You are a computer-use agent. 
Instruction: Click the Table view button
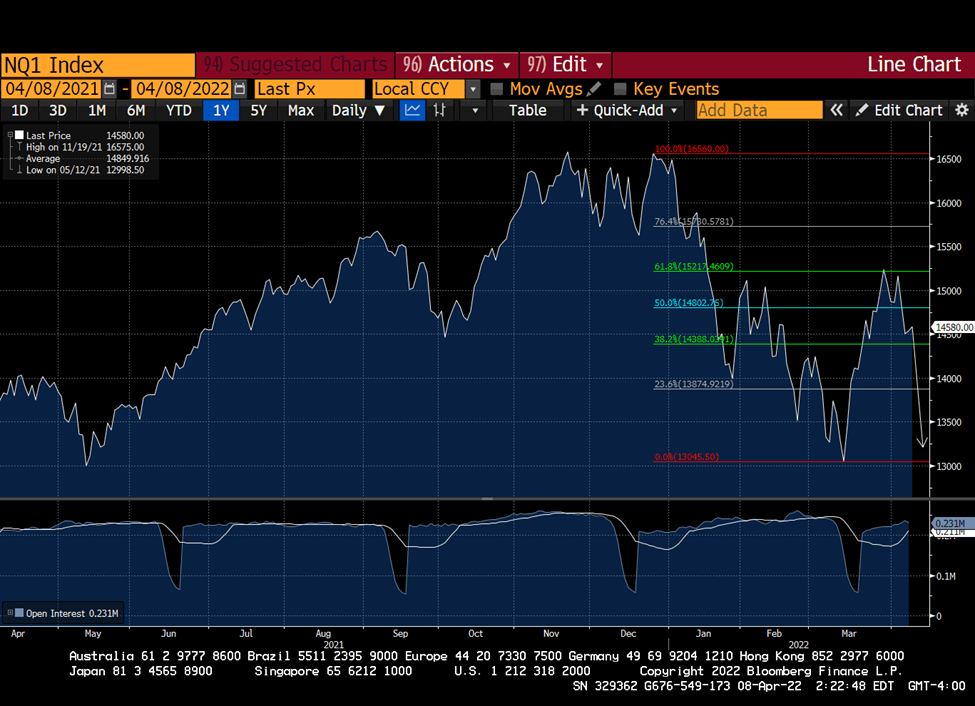[527, 110]
